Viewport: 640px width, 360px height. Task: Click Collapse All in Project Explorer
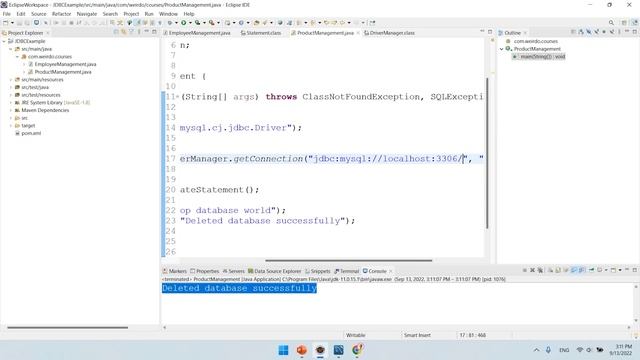tap(116, 32)
